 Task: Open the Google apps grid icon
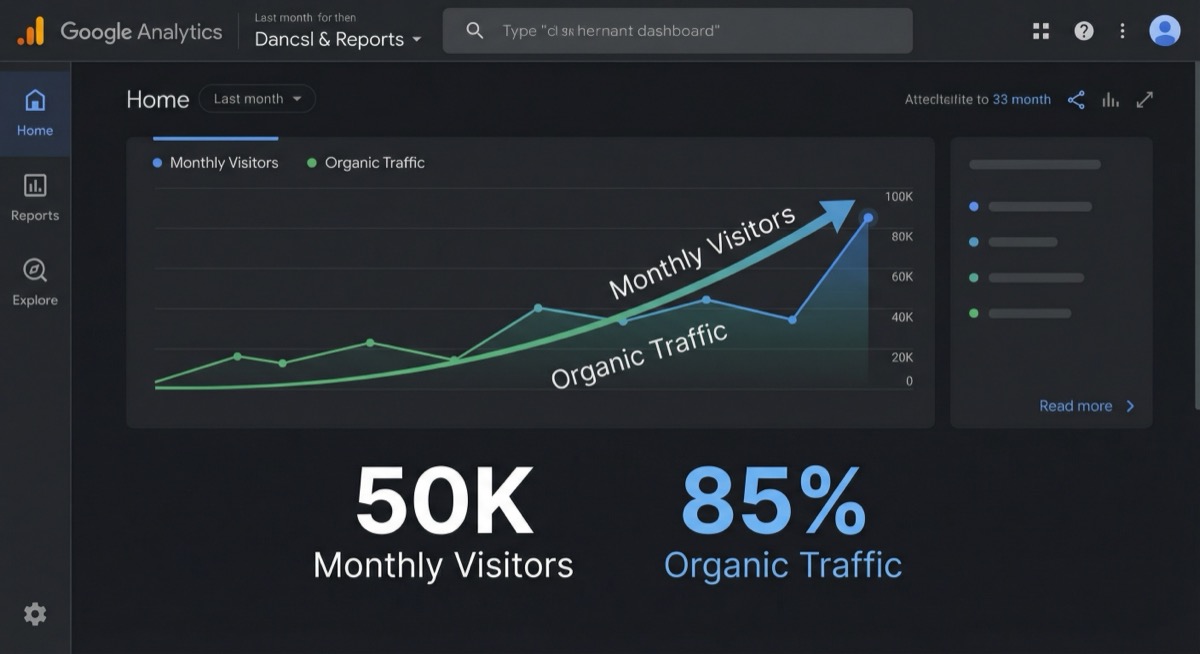pyautogui.click(x=1041, y=30)
